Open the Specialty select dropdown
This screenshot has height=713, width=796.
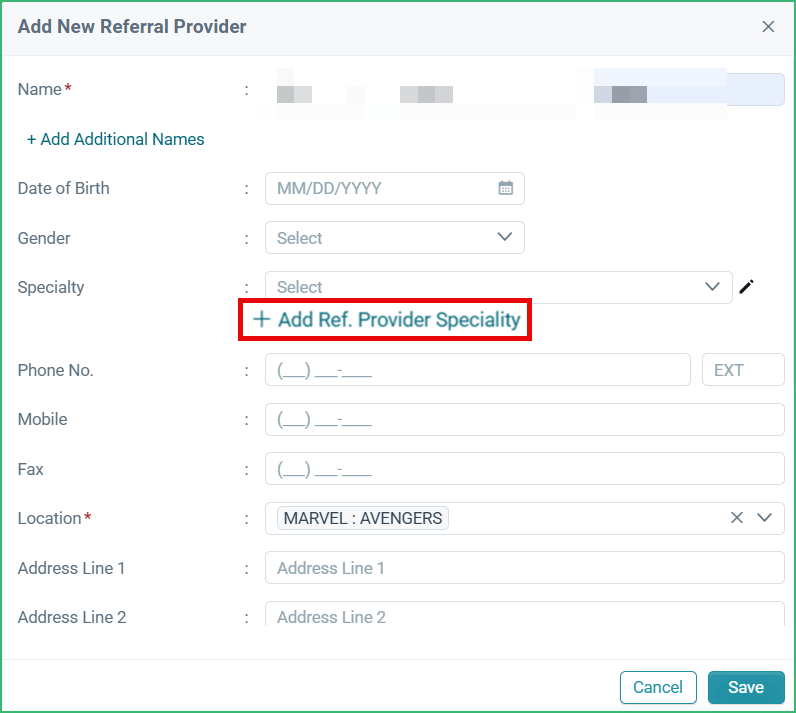498,287
